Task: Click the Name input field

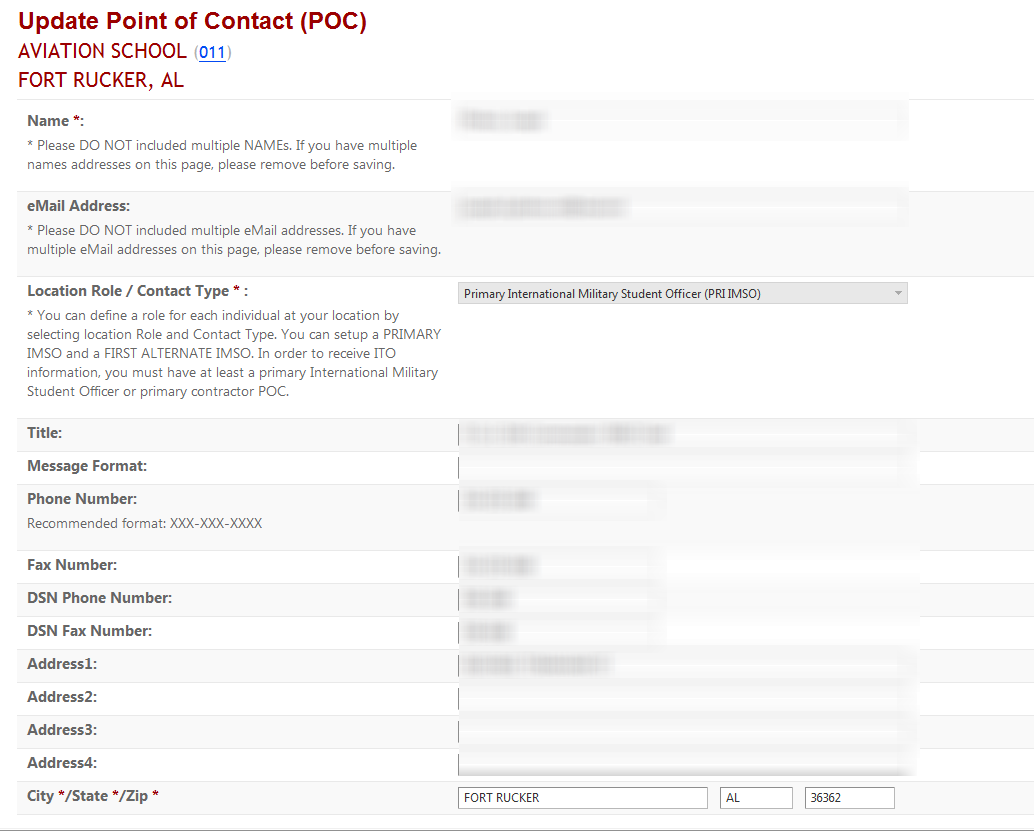Action: point(680,121)
